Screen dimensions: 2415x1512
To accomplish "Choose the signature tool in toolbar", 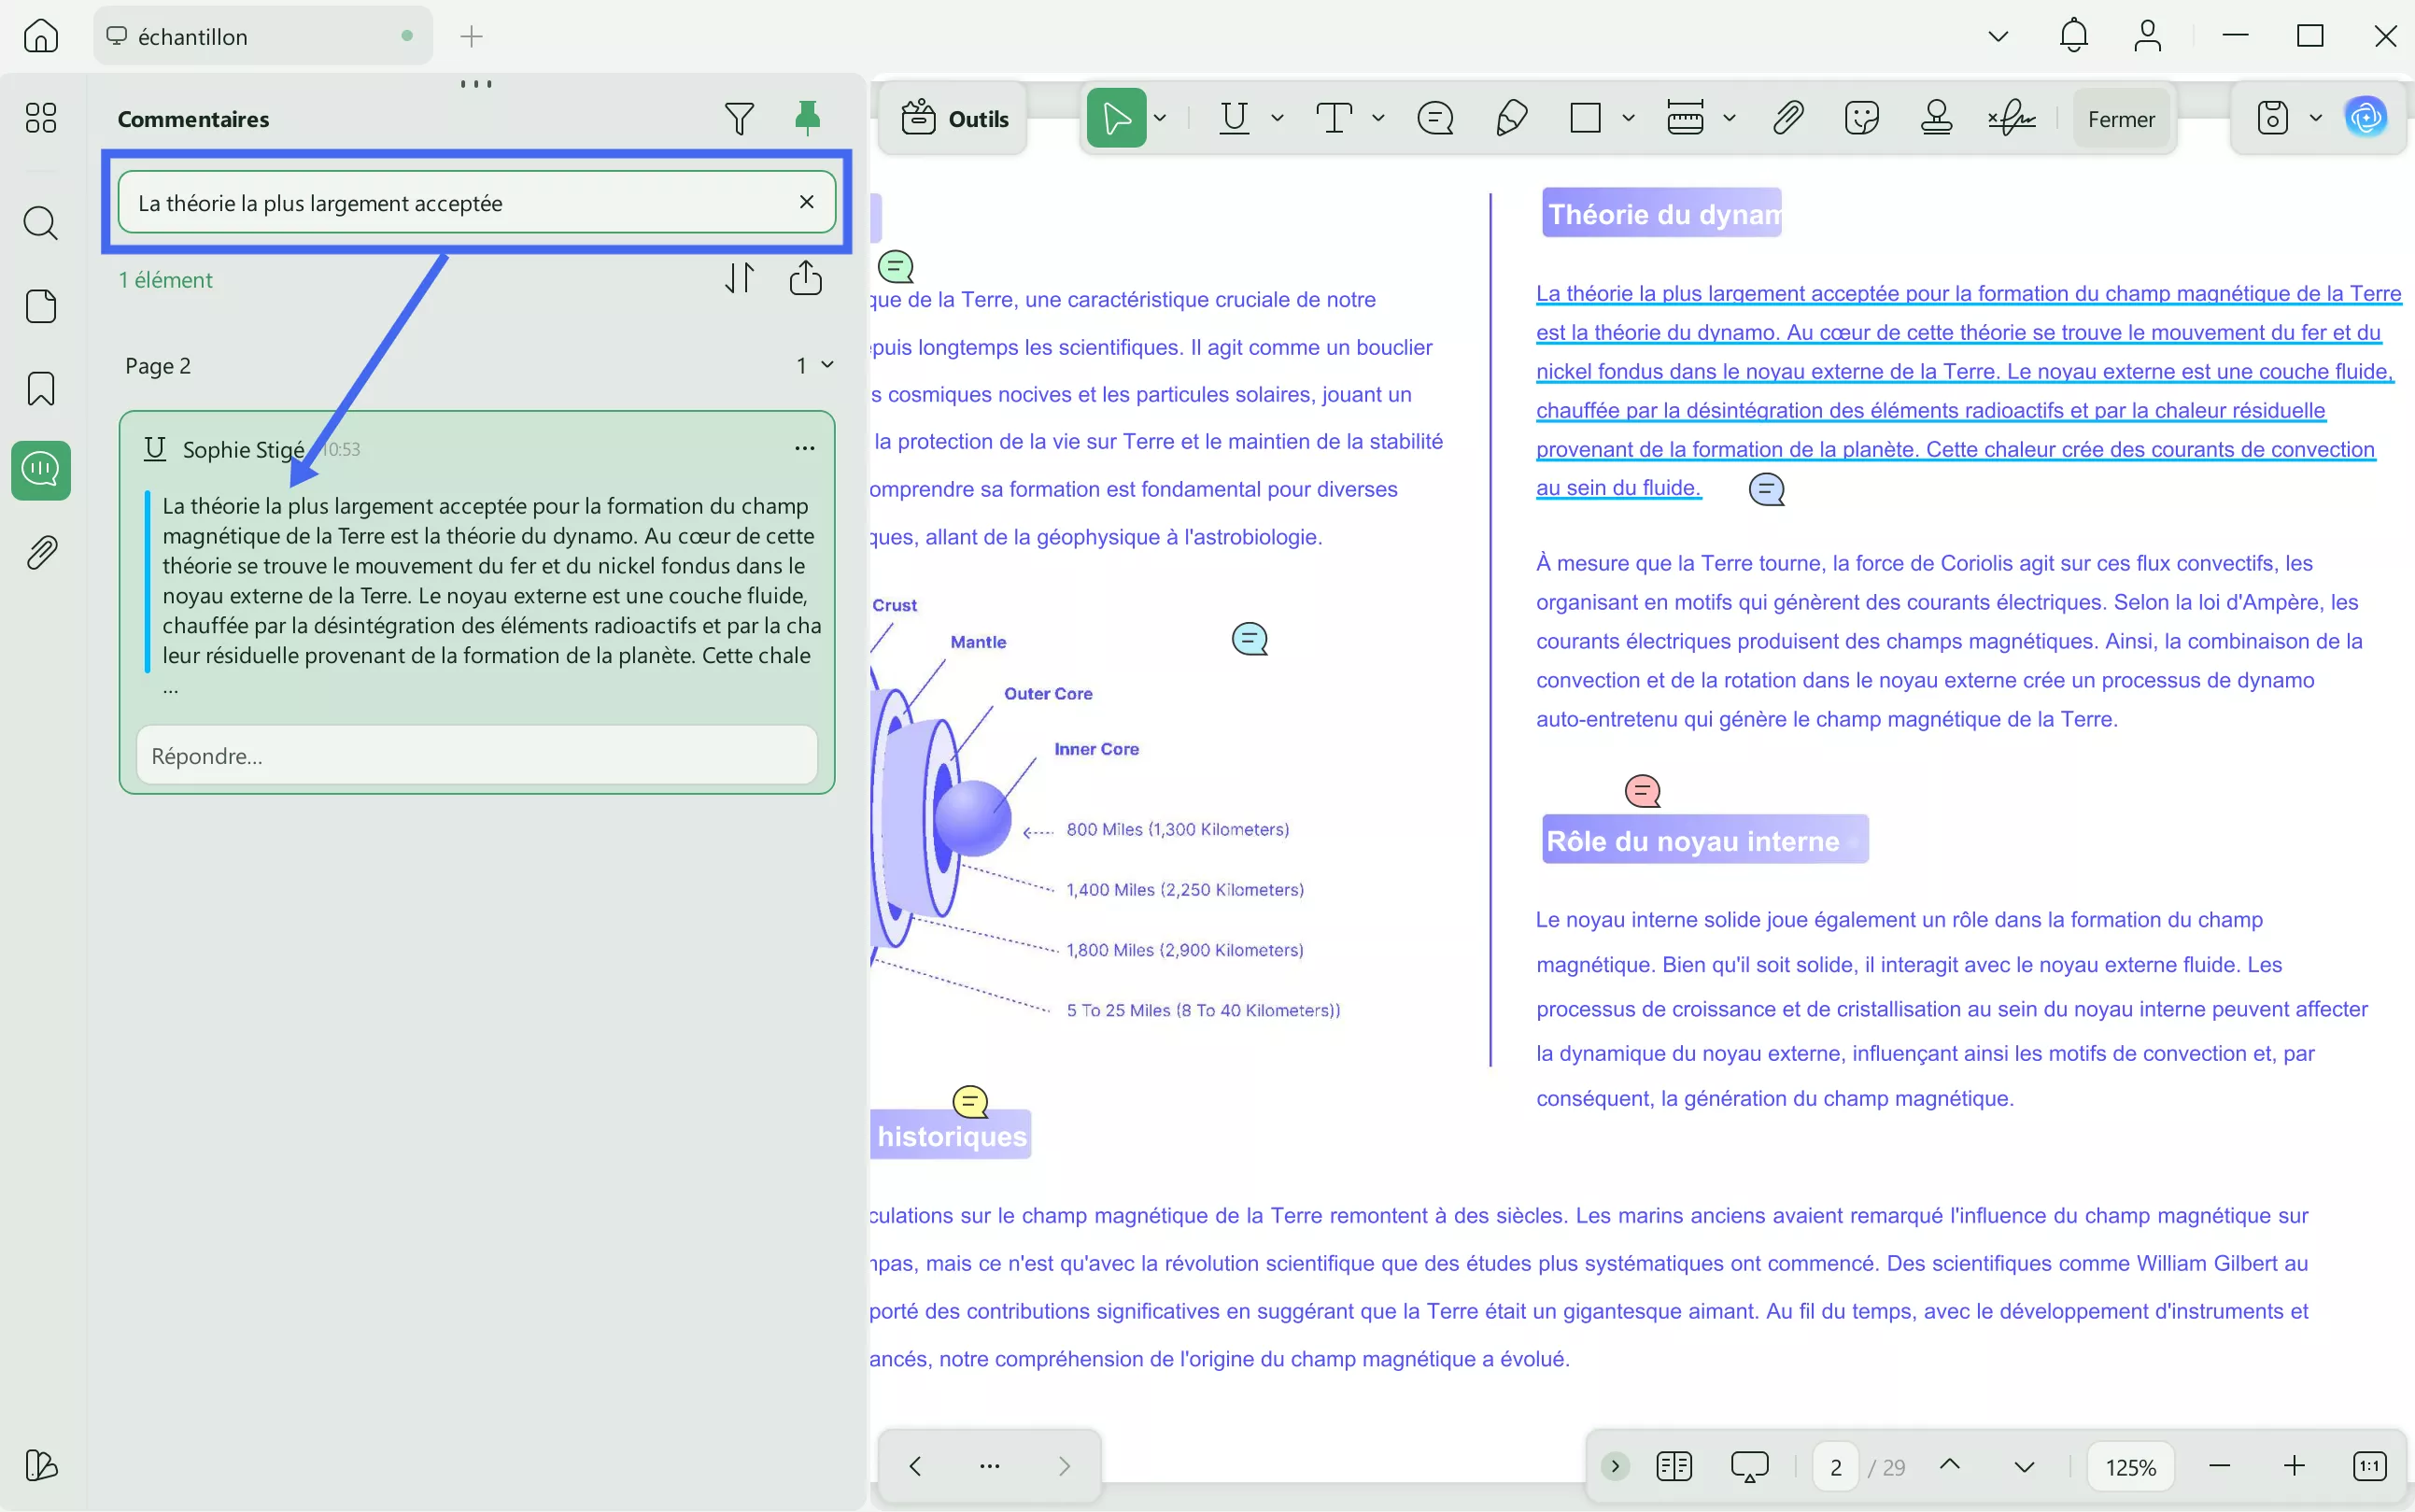I will click(2011, 118).
